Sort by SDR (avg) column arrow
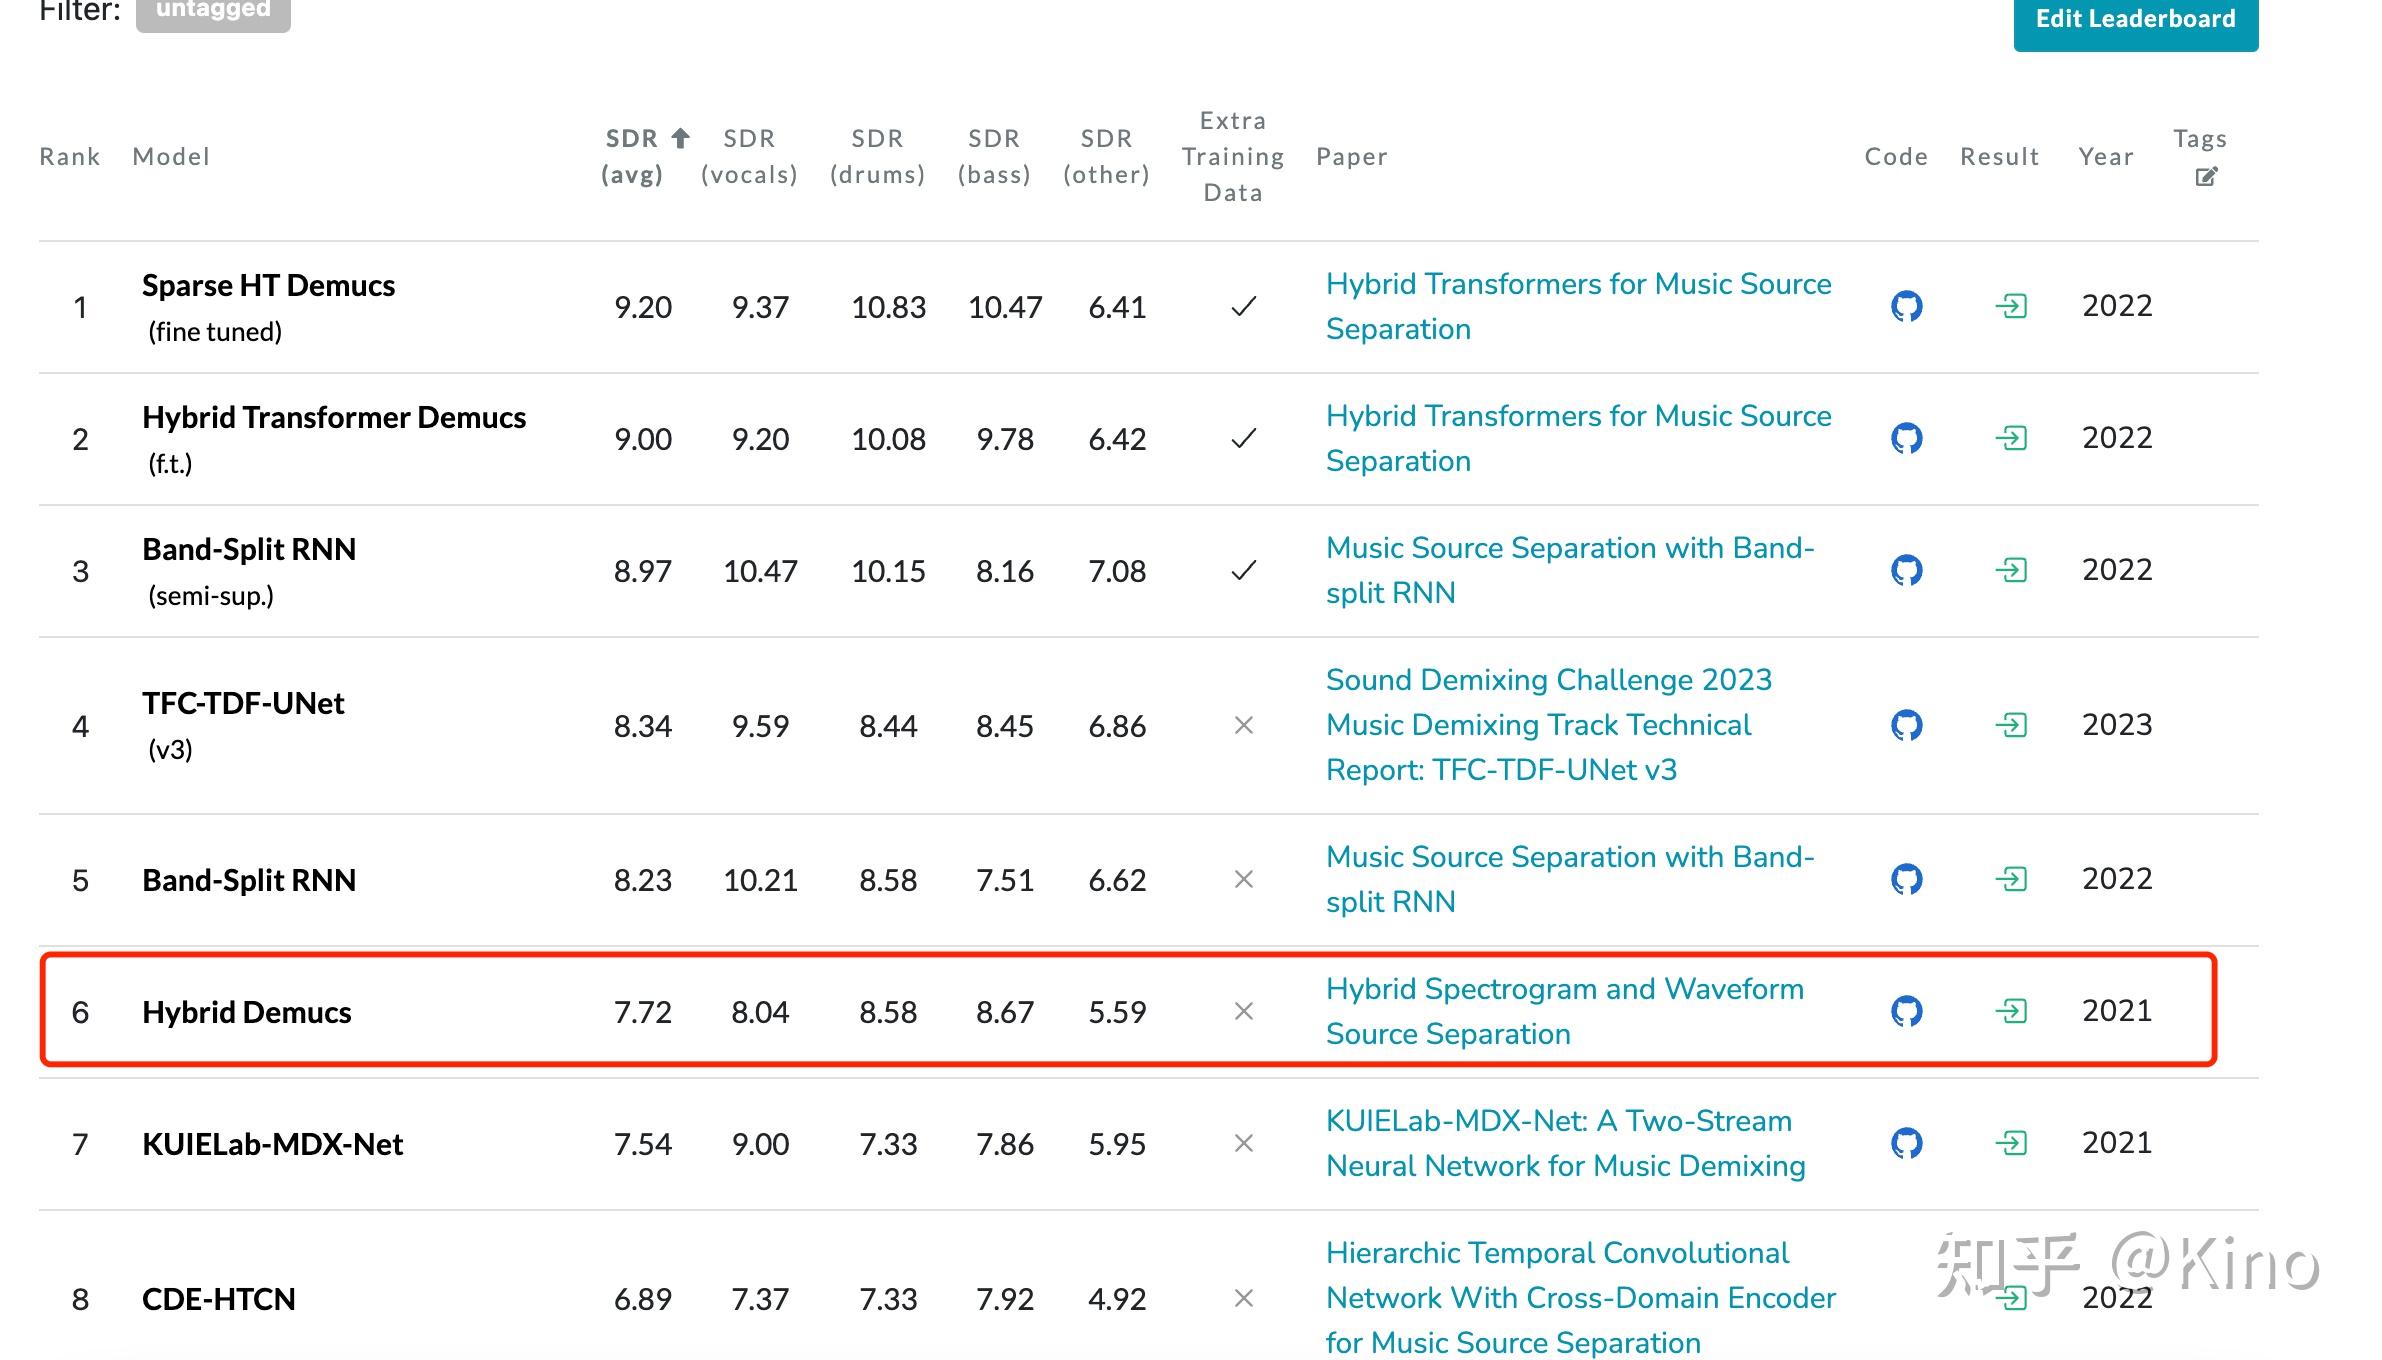Screen dimensions: 2382x1360 coord(680,138)
